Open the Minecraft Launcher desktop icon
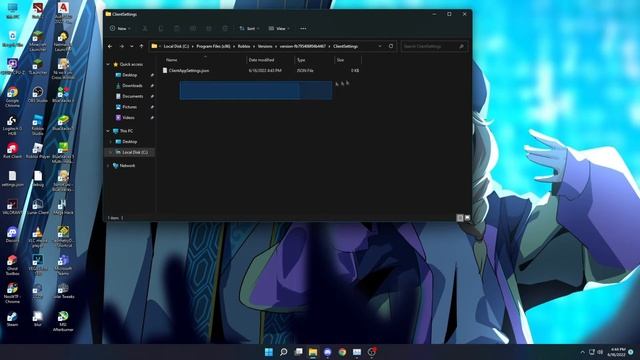640x360 pixels. [x=38, y=41]
